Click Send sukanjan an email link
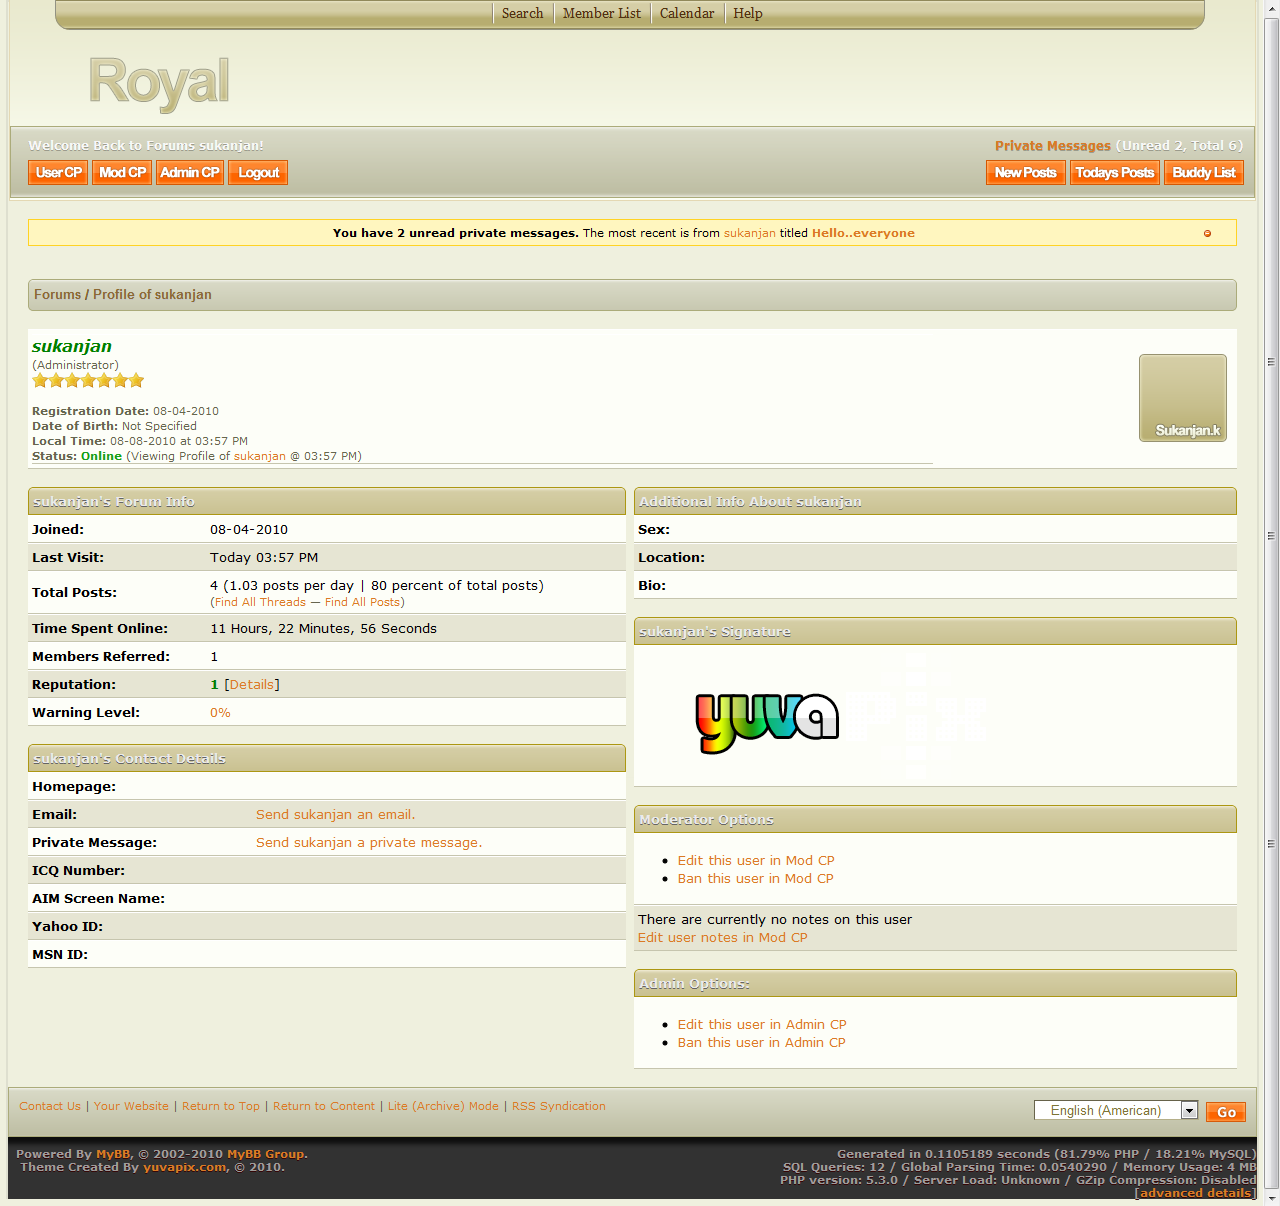Image resolution: width=1280 pixels, height=1206 pixels. (335, 815)
